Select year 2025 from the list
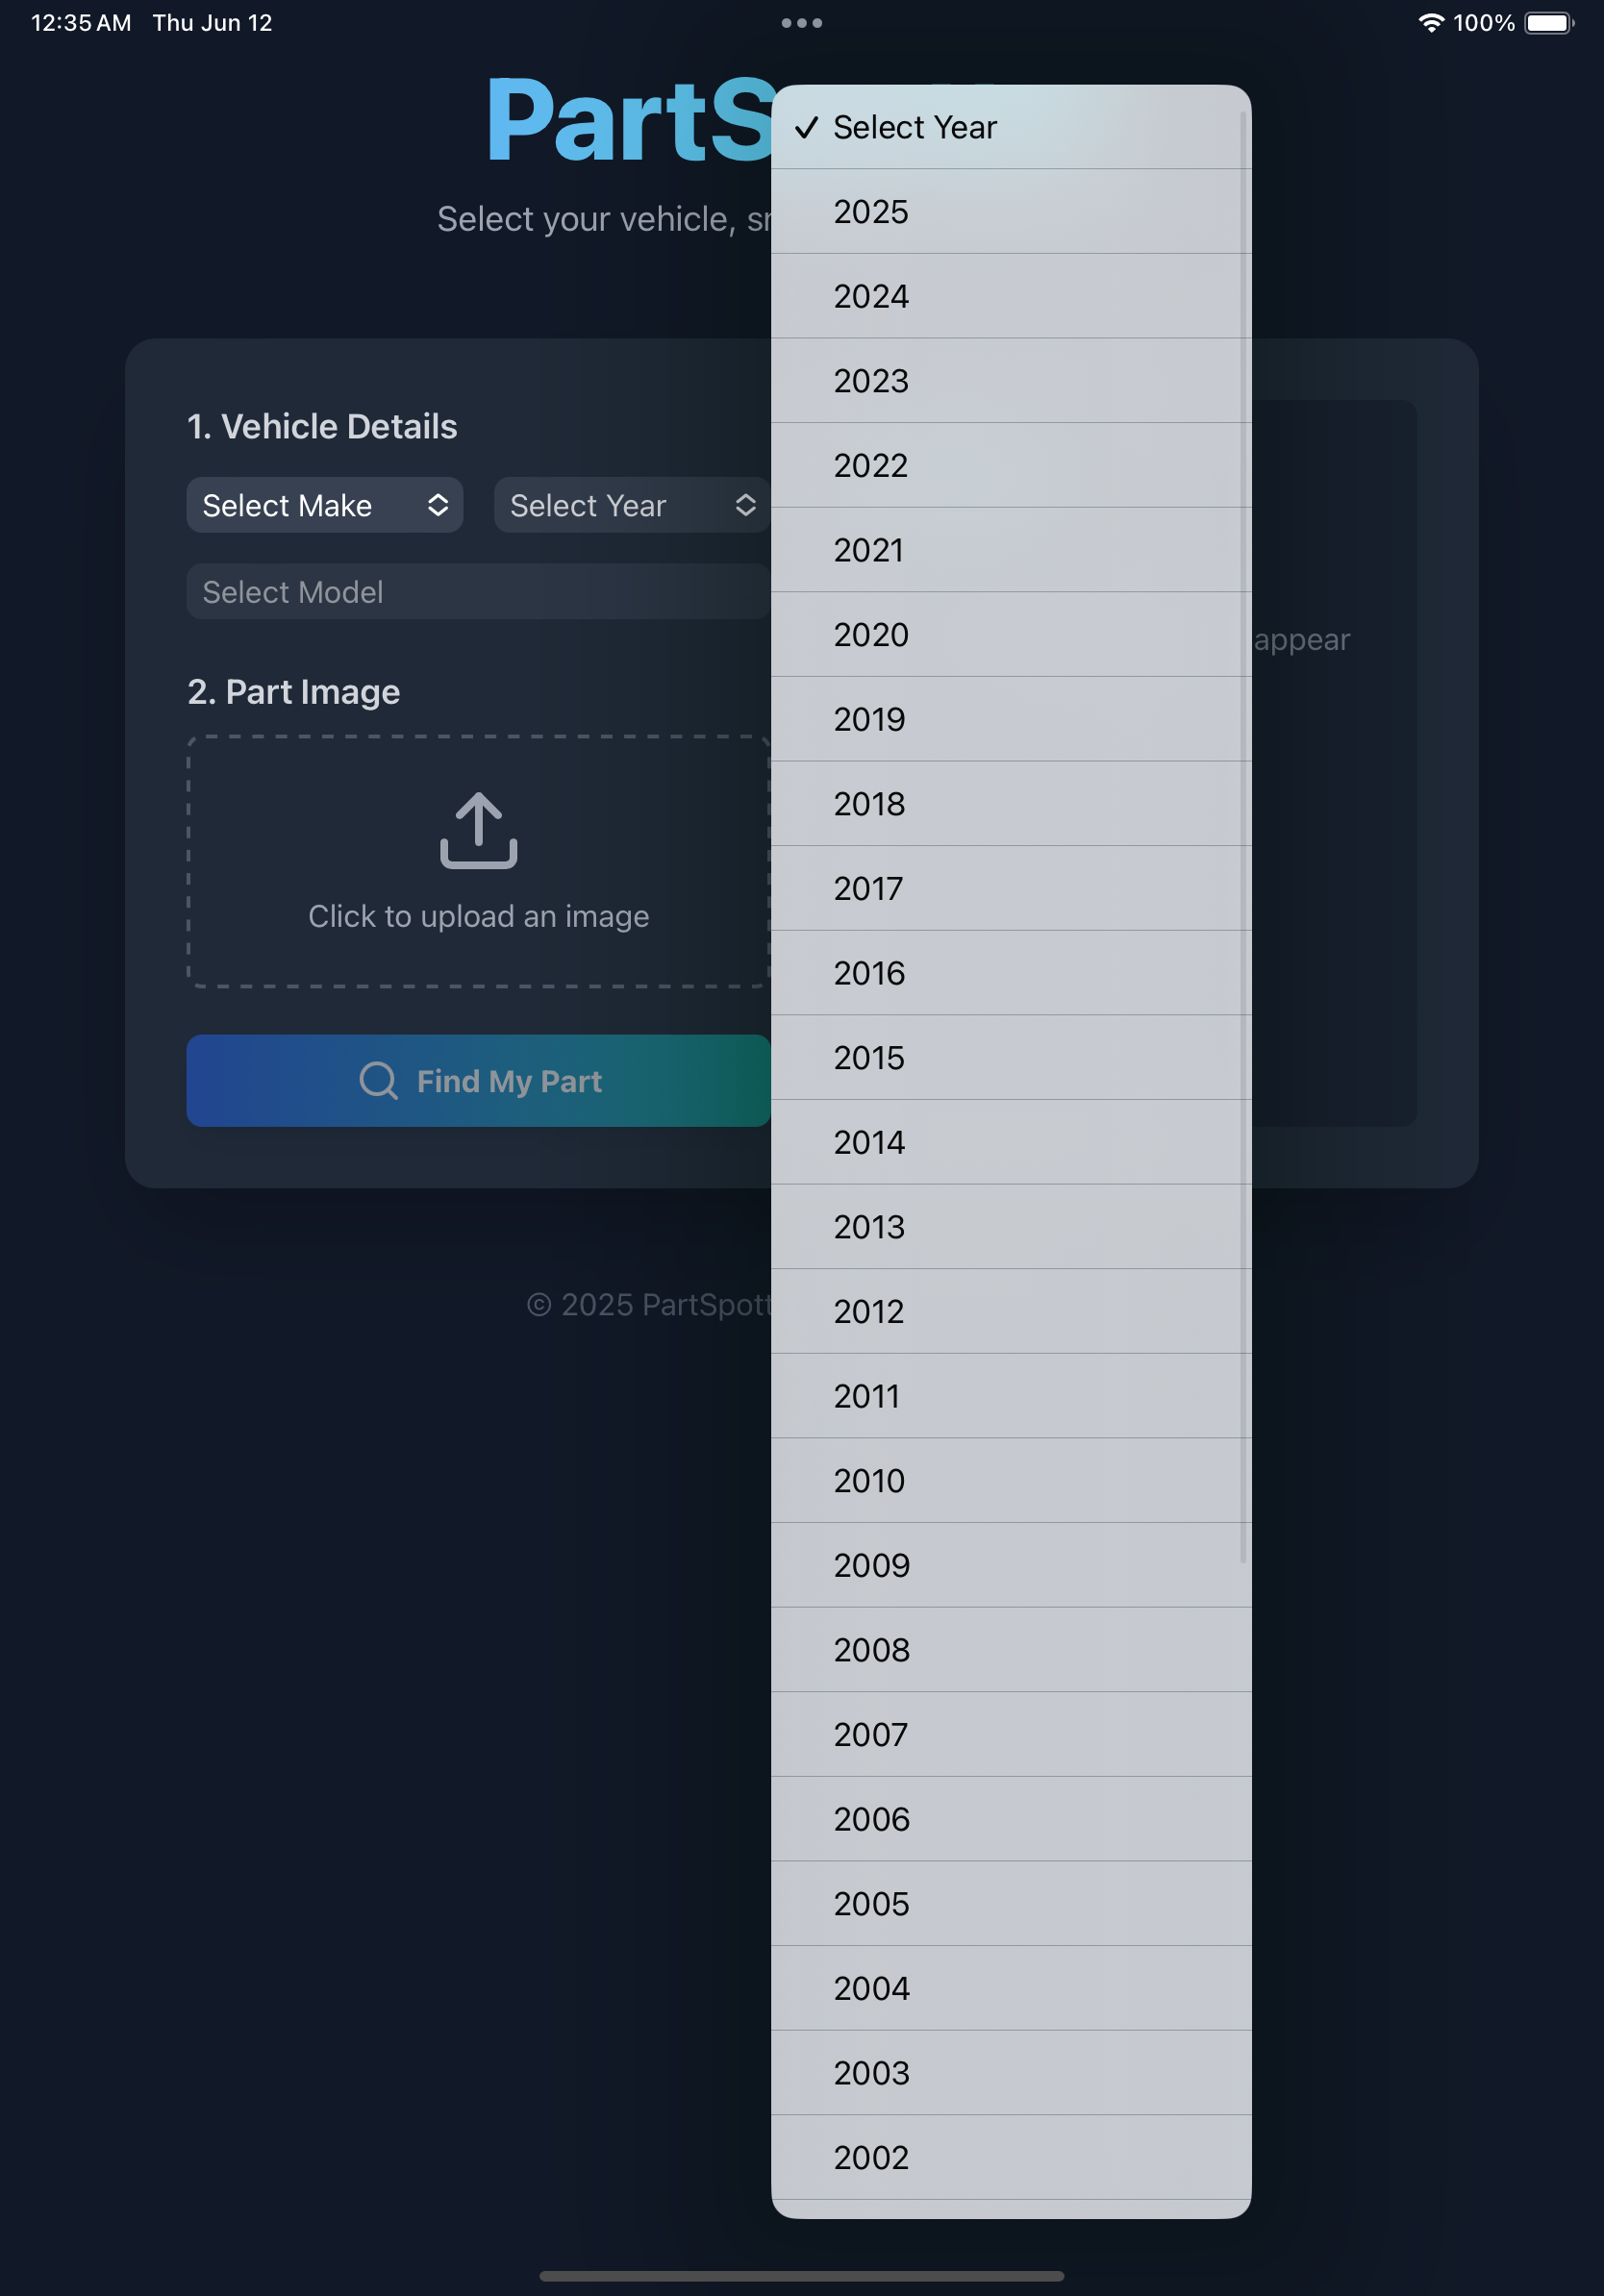Image resolution: width=1604 pixels, height=2296 pixels. tap(1010, 212)
